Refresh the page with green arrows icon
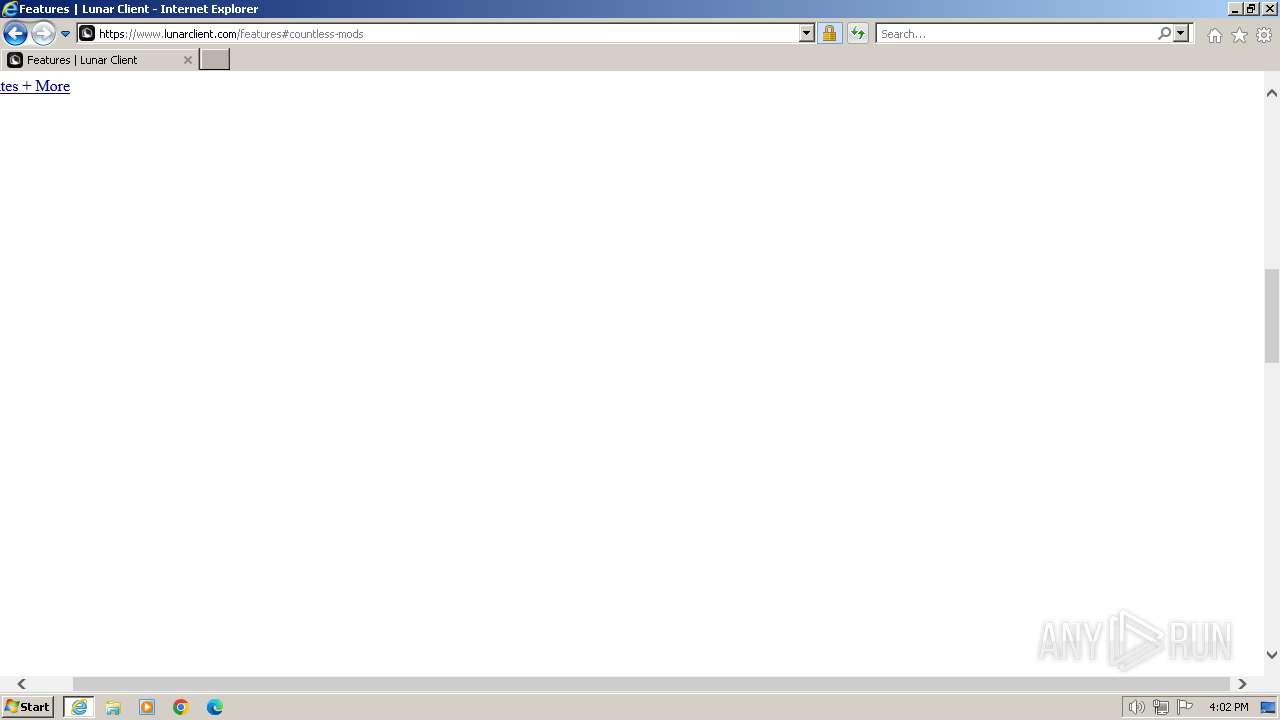 (858, 33)
